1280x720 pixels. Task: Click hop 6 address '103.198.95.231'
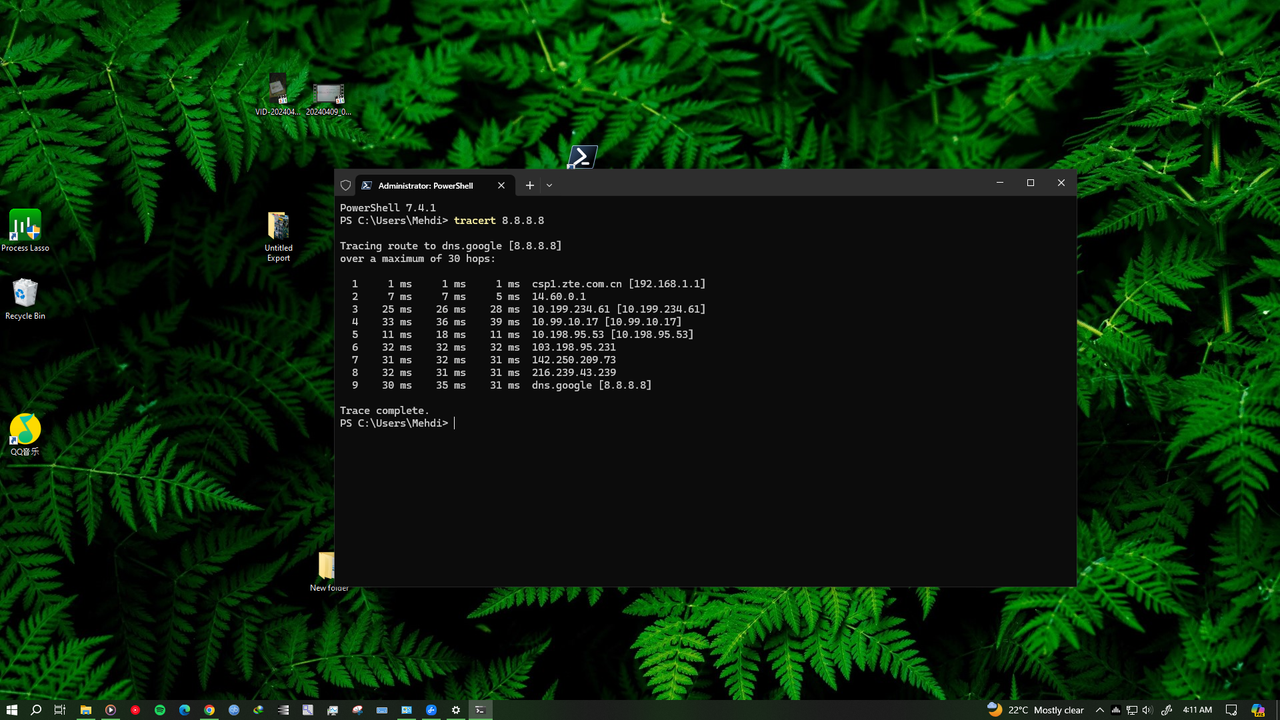point(574,347)
